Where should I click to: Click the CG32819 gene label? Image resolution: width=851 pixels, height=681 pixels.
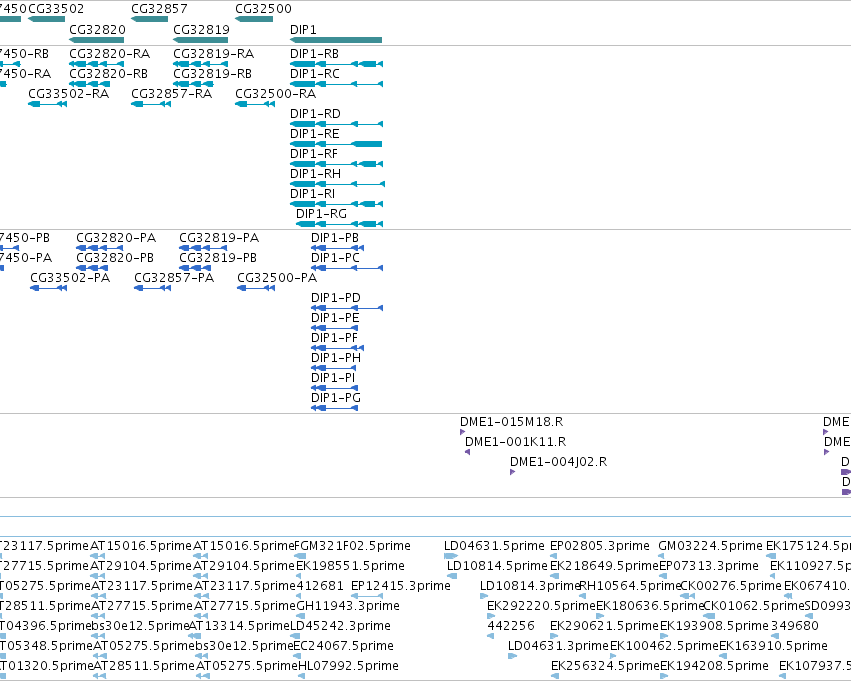coord(201,29)
